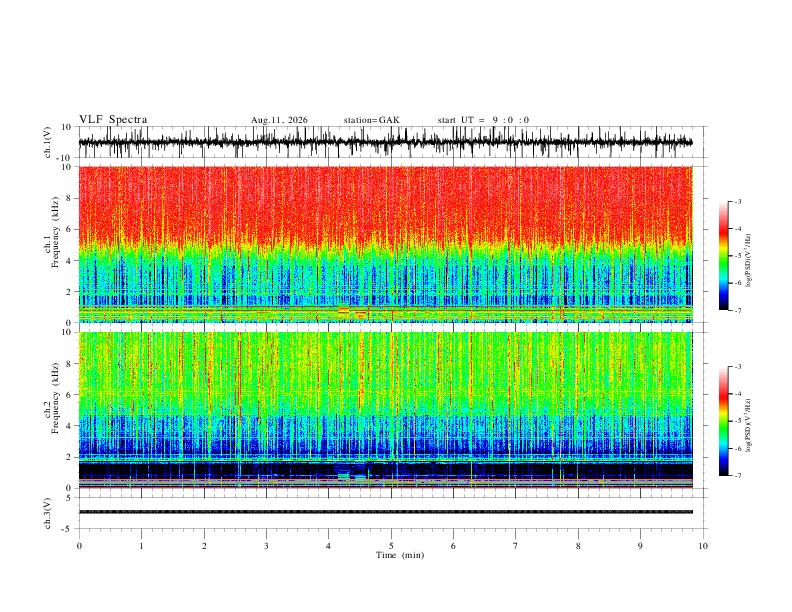Click the 0 minute origin tick label
The image size is (792, 612).
click(x=79, y=546)
